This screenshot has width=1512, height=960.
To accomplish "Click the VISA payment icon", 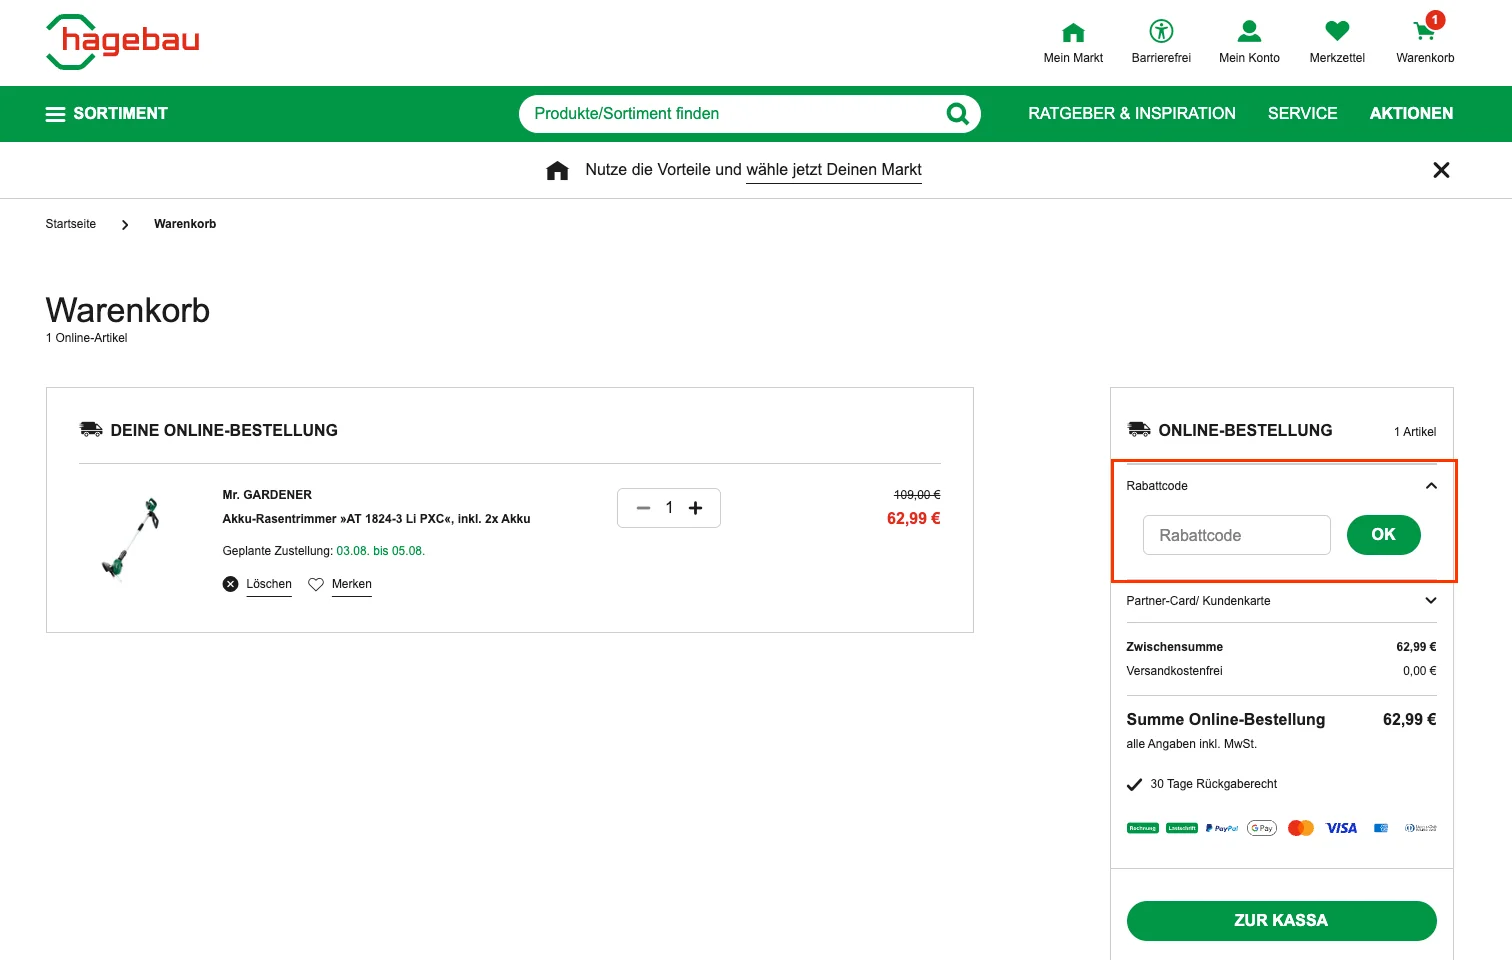I will point(1341,828).
